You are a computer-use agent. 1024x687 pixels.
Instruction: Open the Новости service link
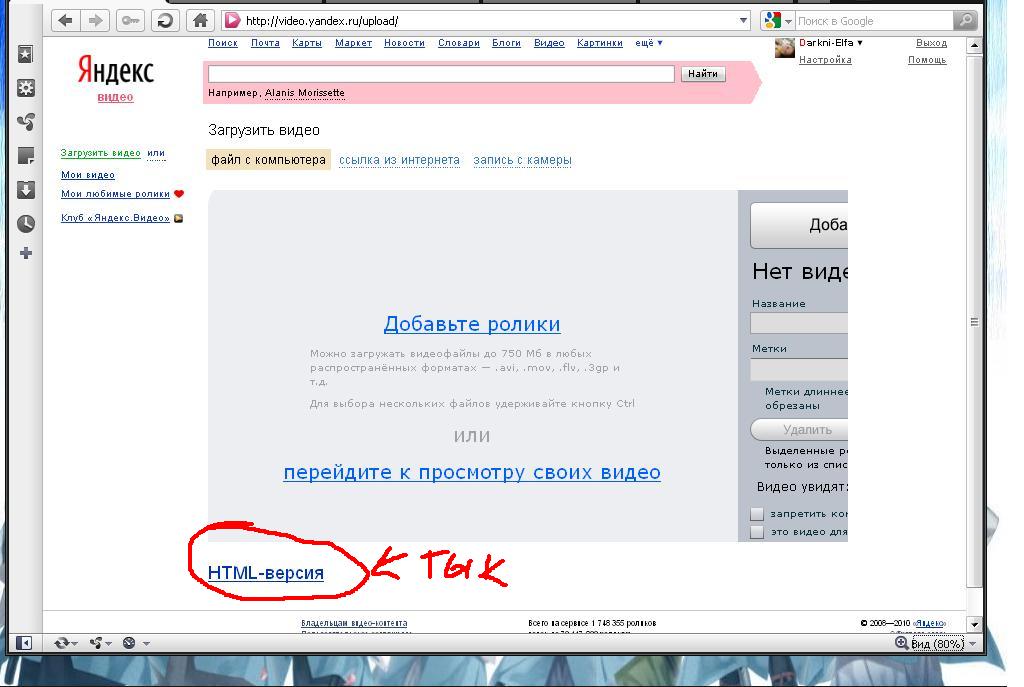(x=404, y=43)
